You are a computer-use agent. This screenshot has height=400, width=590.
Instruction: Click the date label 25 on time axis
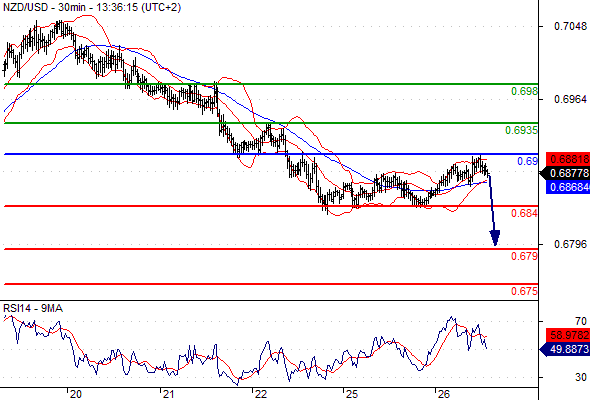[x=352, y=394]
